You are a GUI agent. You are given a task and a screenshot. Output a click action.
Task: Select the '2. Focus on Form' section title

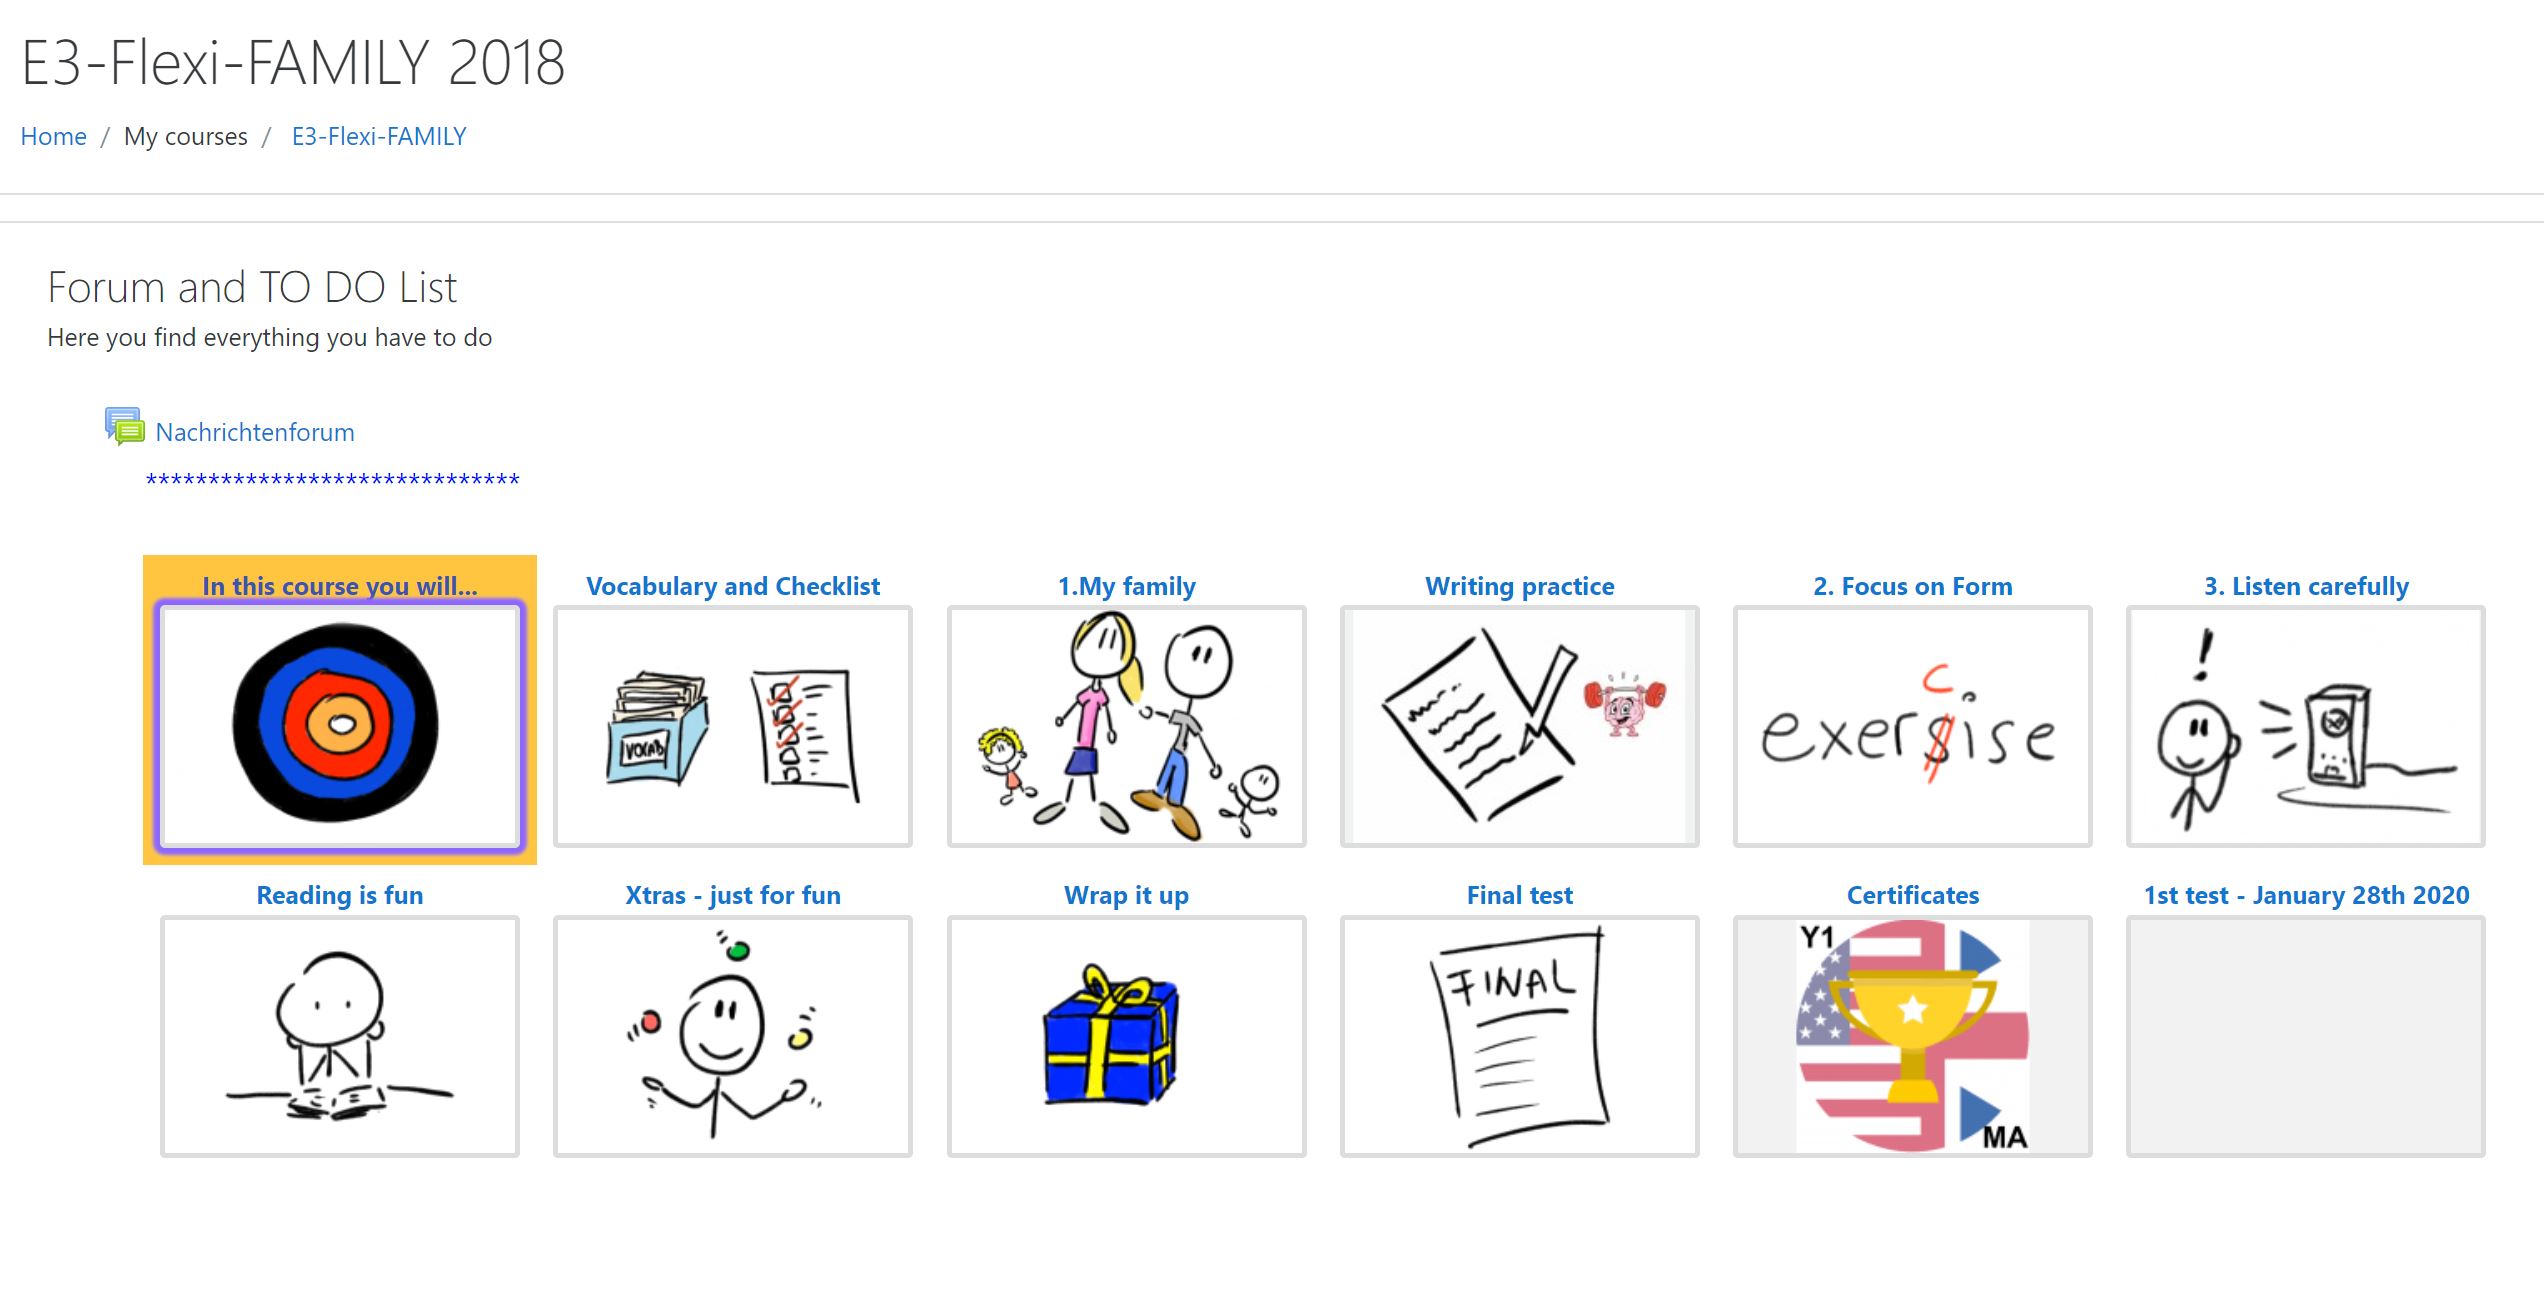tap(1912, 586)
